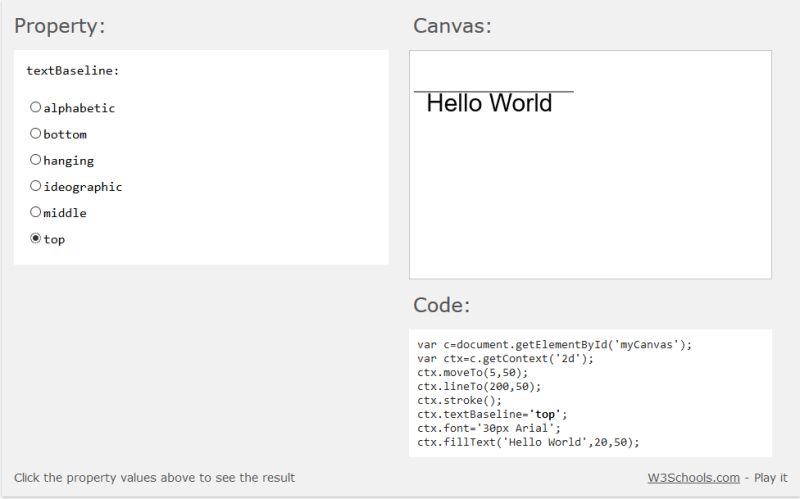800x499 pixels.
Task: Select the alphabetic radio button
Action: click(x=35, y=107)
